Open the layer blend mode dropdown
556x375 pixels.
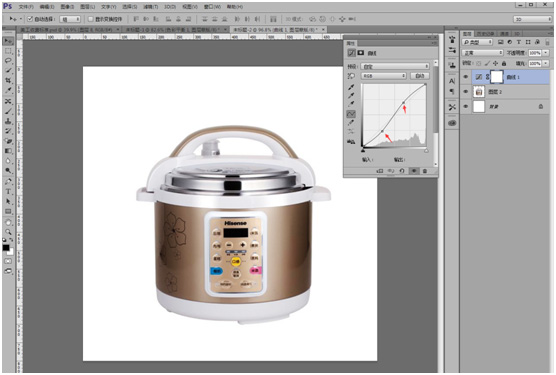[483, 53]
